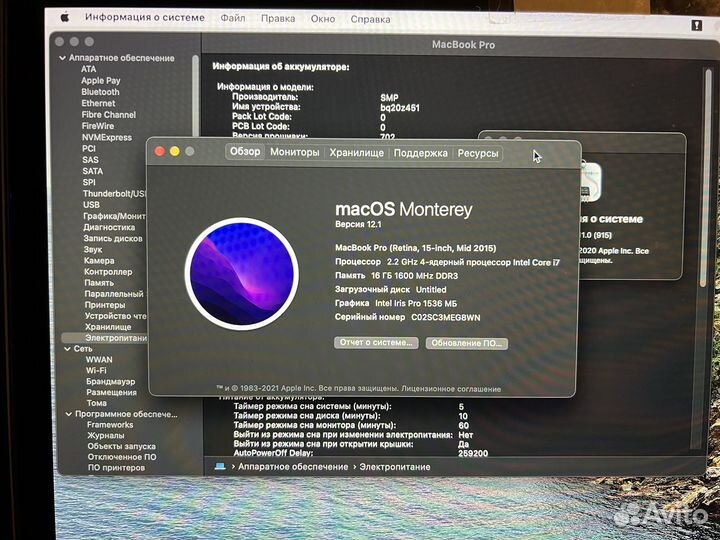
Task: Select Frameworks in the sidebar
Action: pos(110,425)
